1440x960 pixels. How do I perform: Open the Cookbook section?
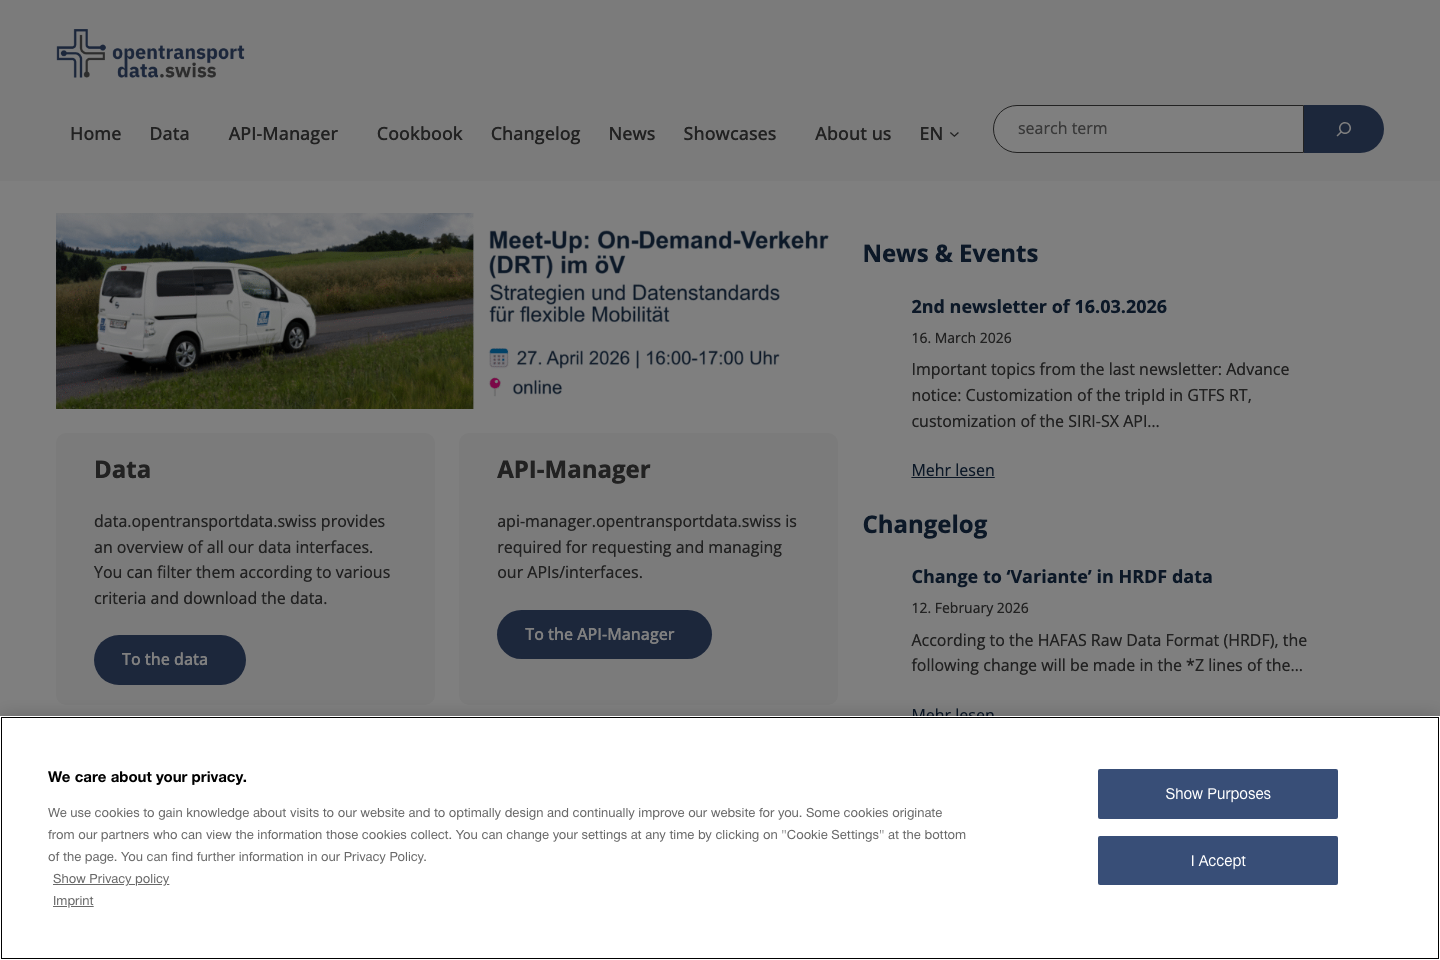coord(419,133)
